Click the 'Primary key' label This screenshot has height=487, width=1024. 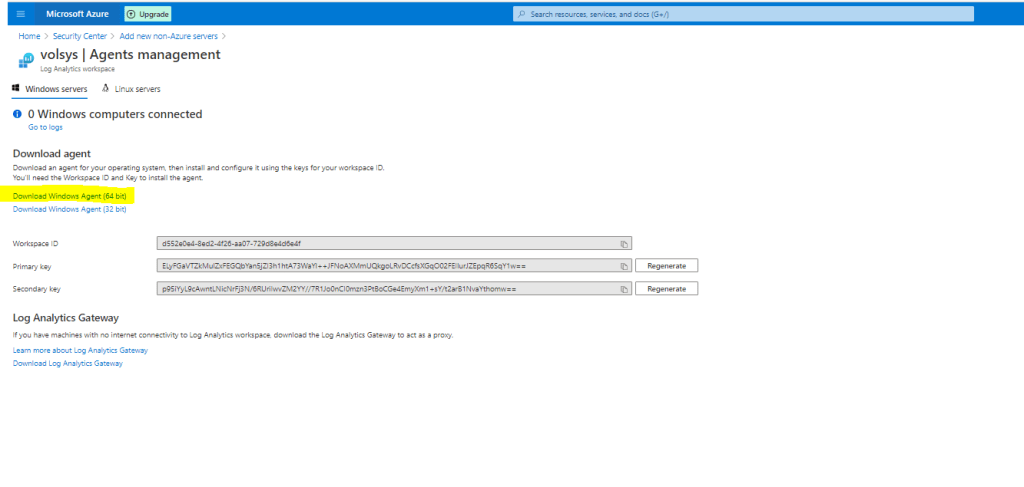32,266
